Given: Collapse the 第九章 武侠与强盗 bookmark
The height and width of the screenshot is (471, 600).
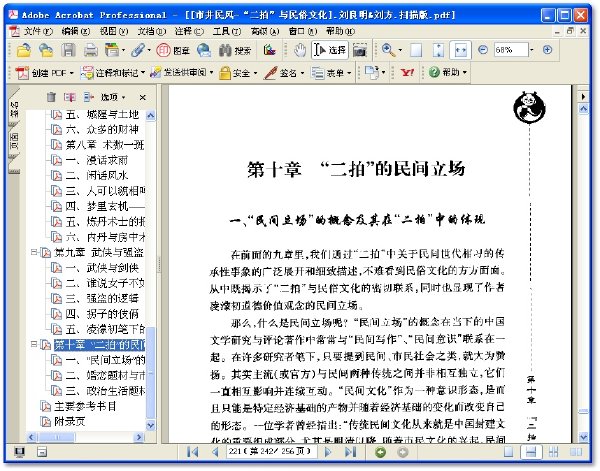Looking at the screenshot, I should [34, 253].
